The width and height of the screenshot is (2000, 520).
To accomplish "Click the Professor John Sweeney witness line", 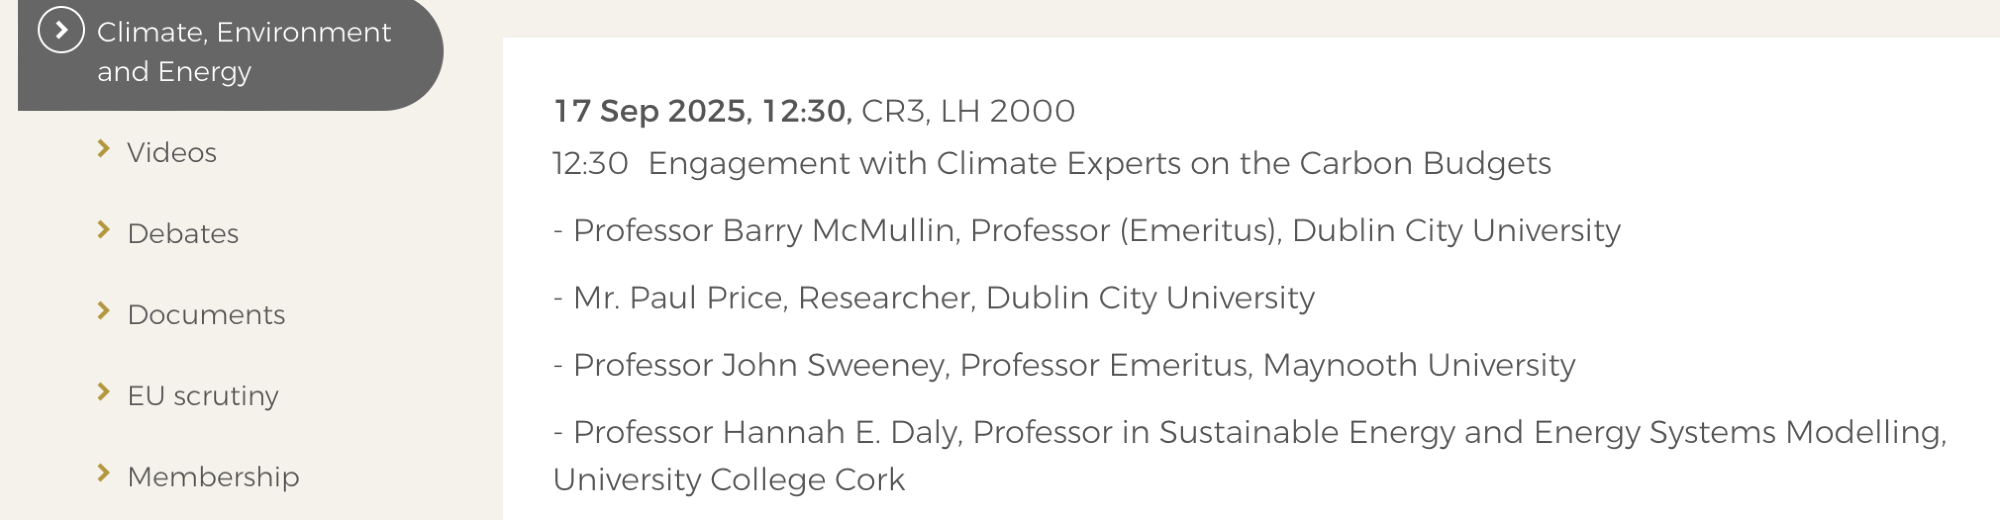I will point(1064,365).
